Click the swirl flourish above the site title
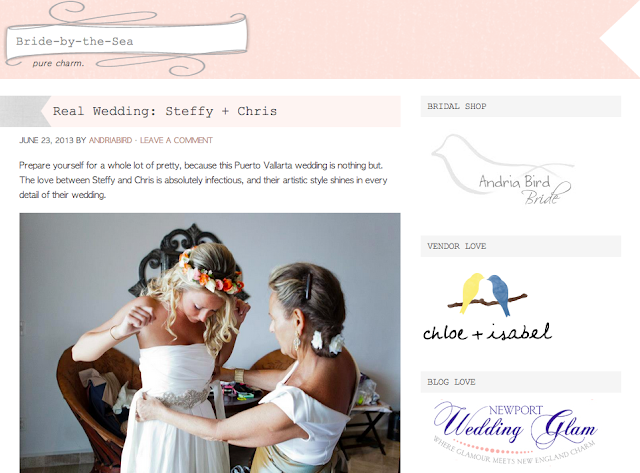 tap(102, 14)
